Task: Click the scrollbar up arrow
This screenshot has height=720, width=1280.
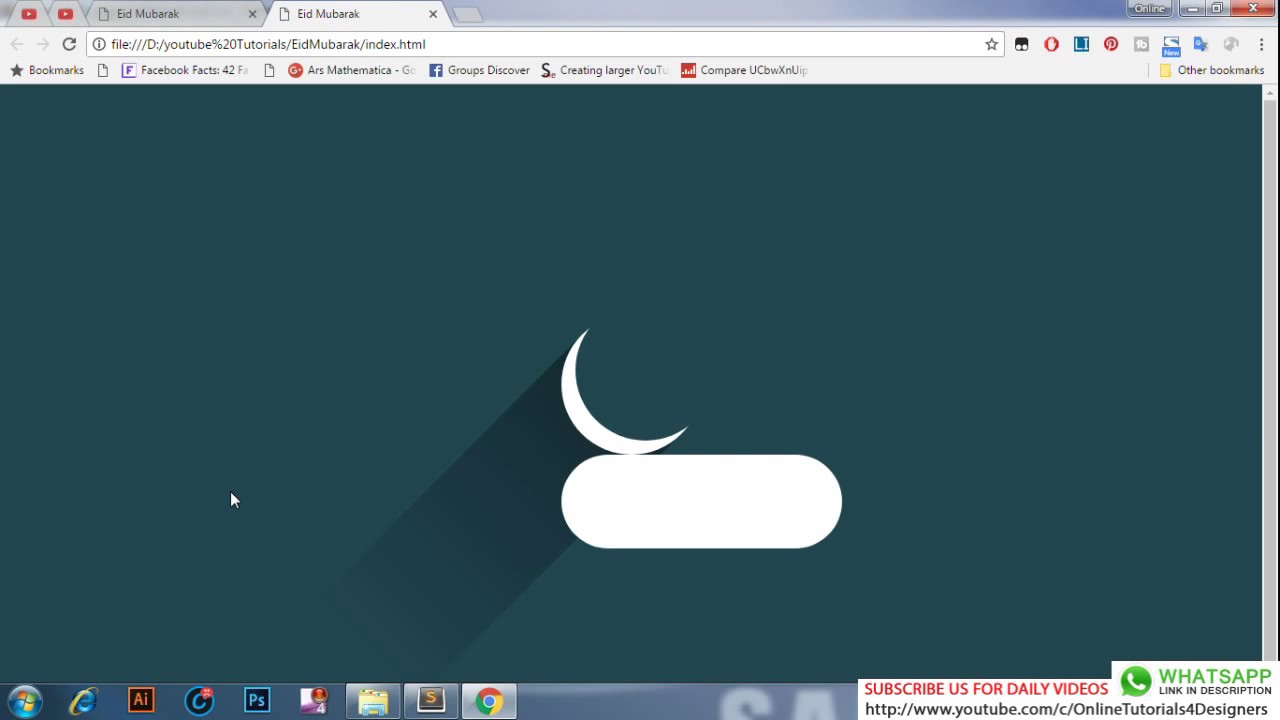Action: pos(1270,93)
